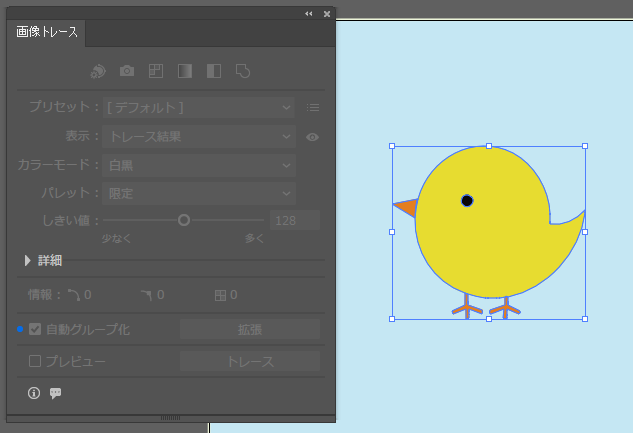Click the Auto-Color preset icon
The height and width of the screenshot is (433, 633).
[x=98, y=71]
